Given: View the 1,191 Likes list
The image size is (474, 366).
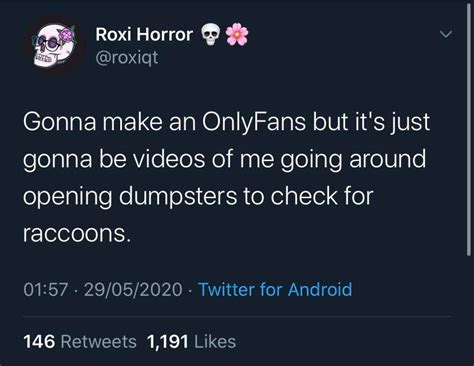Looking at the screenshot, I should [x=191, y=342].
